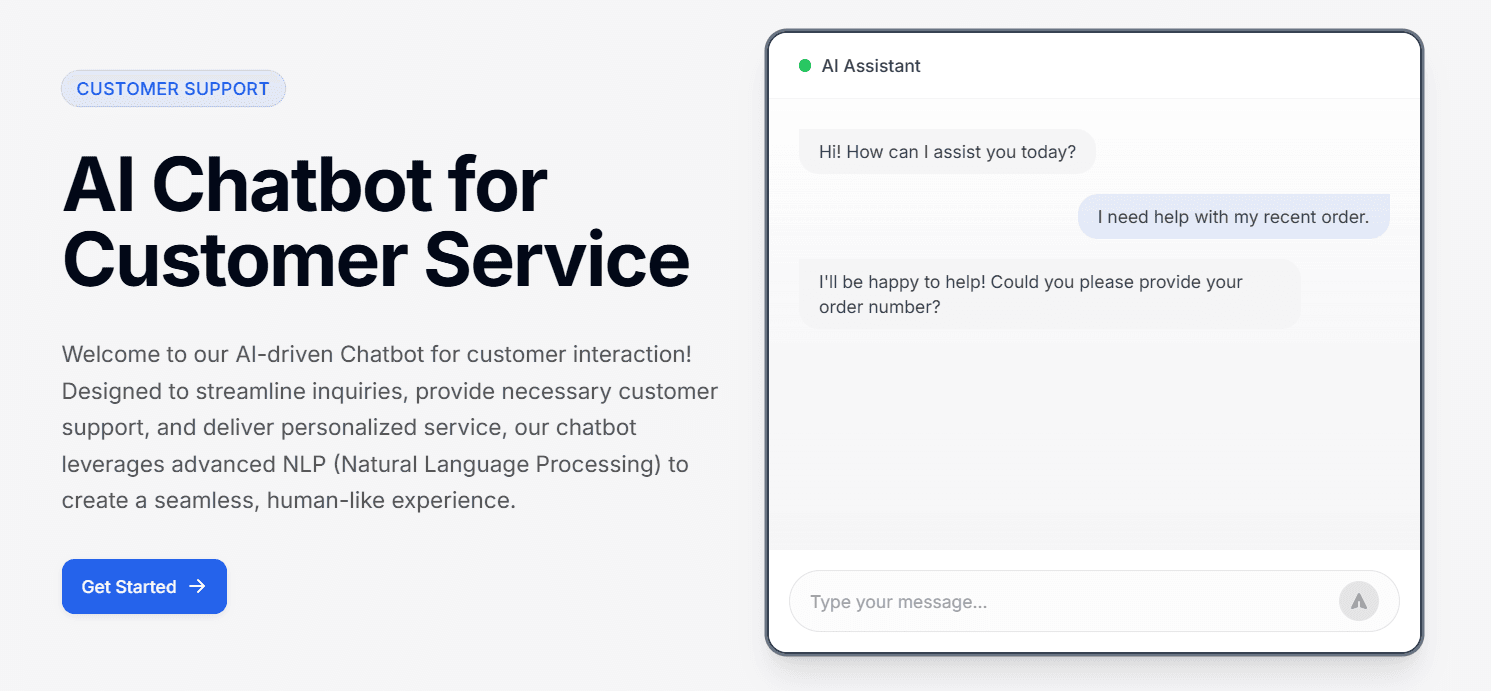Click the AI Assistant header title
This screenshot has height=691, width=1491.
[871, 66]
